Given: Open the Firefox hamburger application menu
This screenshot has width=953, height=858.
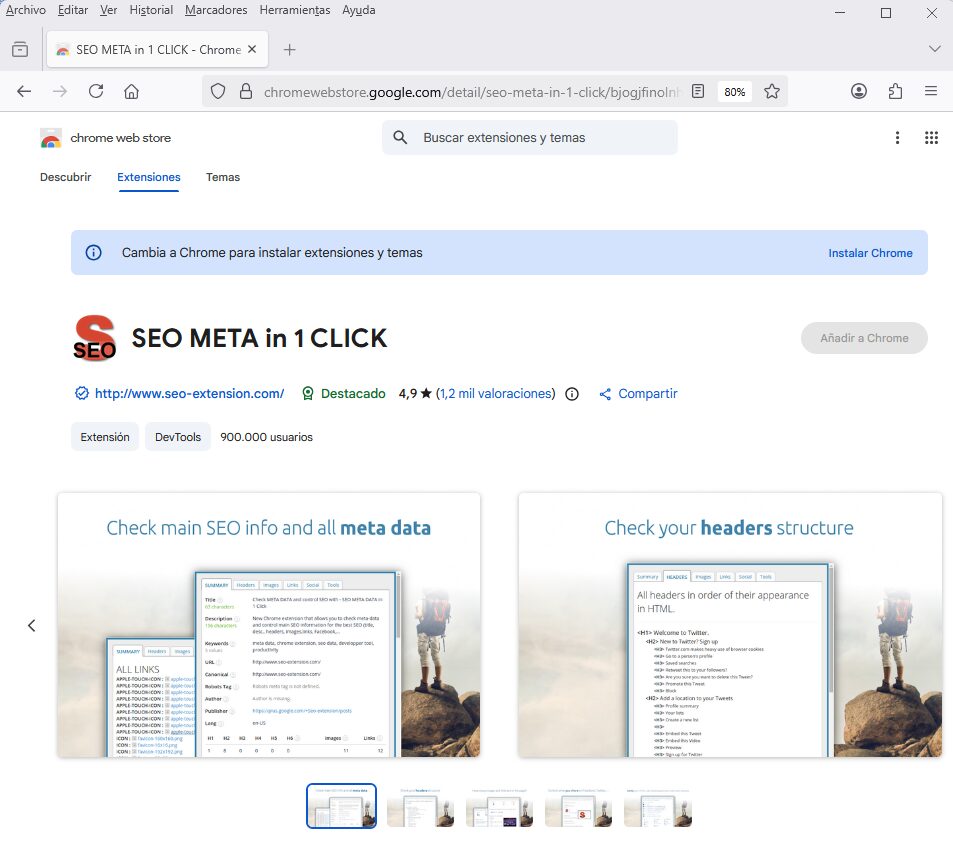Looking at the screenshot, I should (931, 91).
